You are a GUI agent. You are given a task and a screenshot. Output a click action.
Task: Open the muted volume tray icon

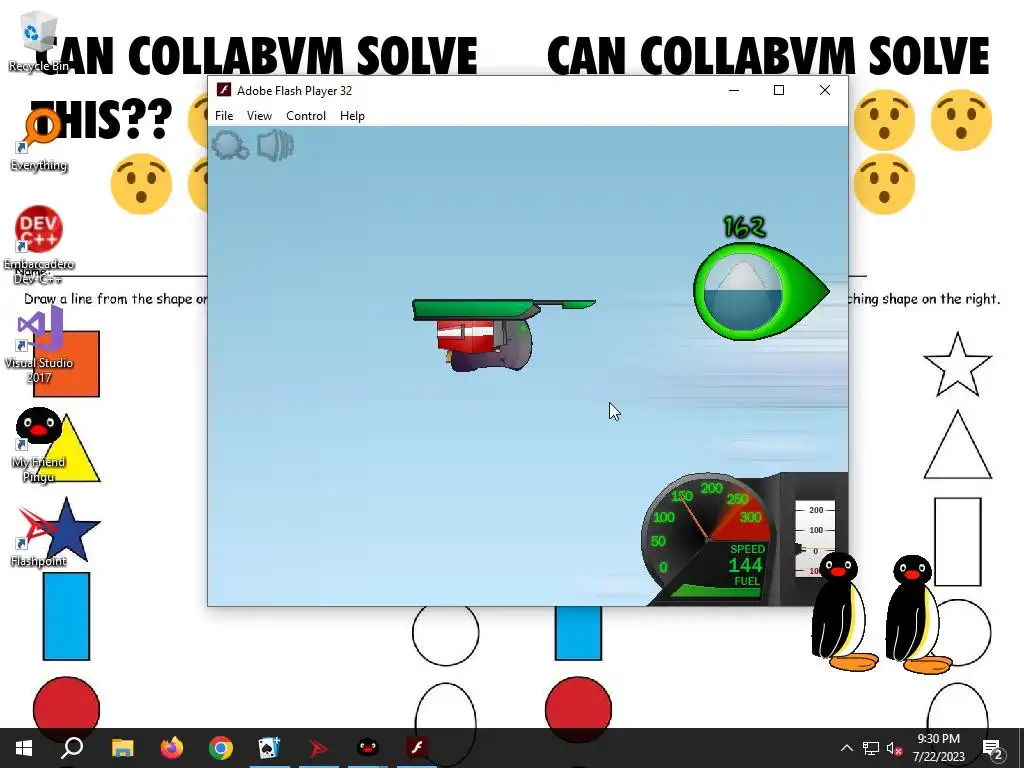(894, 748)
